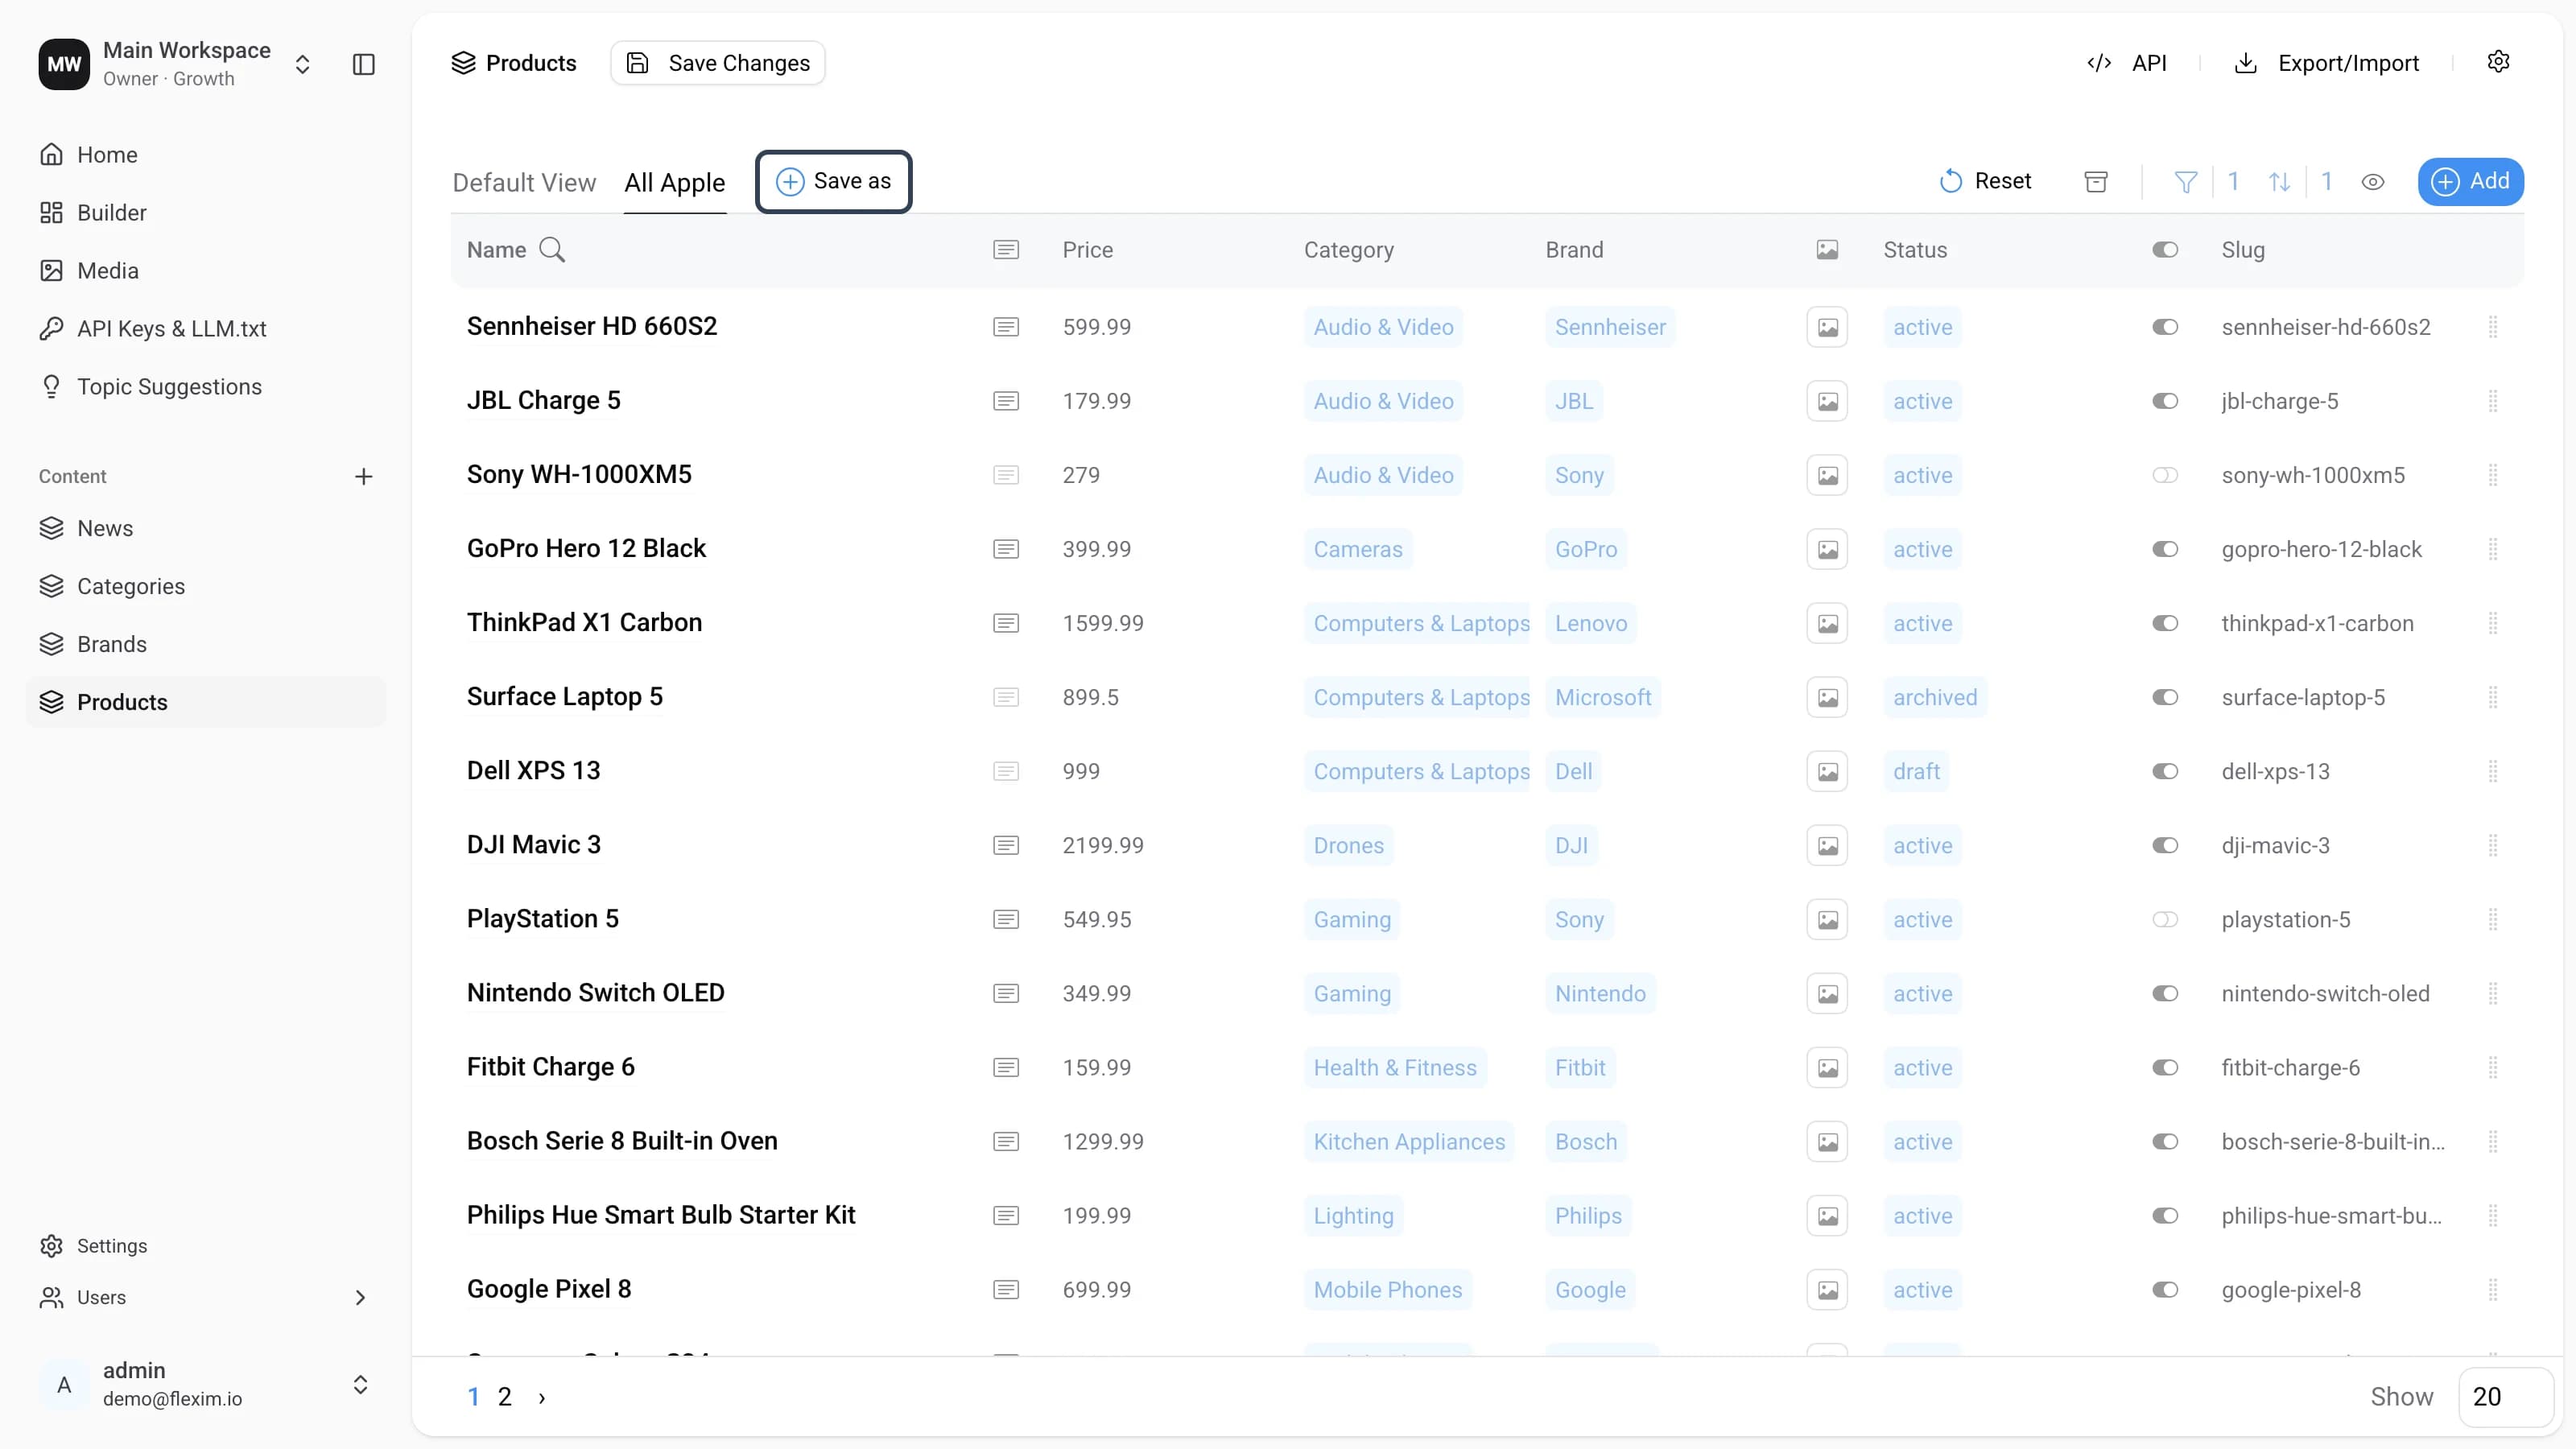Click the Save as view button

(833, 181)
